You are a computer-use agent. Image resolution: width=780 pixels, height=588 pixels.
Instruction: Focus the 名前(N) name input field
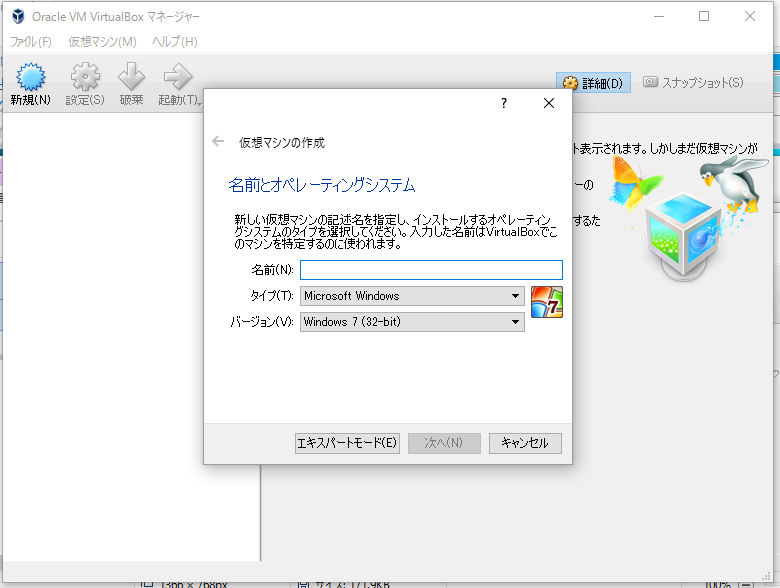tap(431, 270)
